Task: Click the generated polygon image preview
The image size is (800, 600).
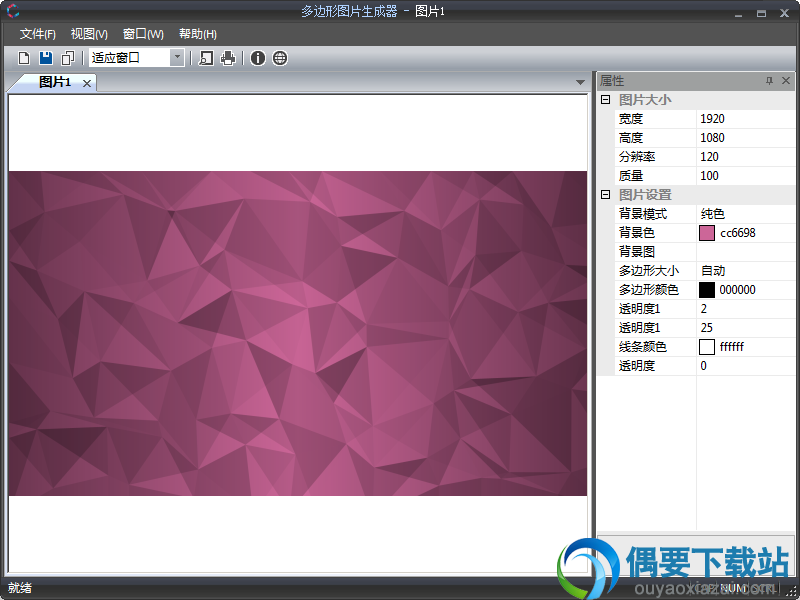Action: pyautogui.click(x=298, y=333)
